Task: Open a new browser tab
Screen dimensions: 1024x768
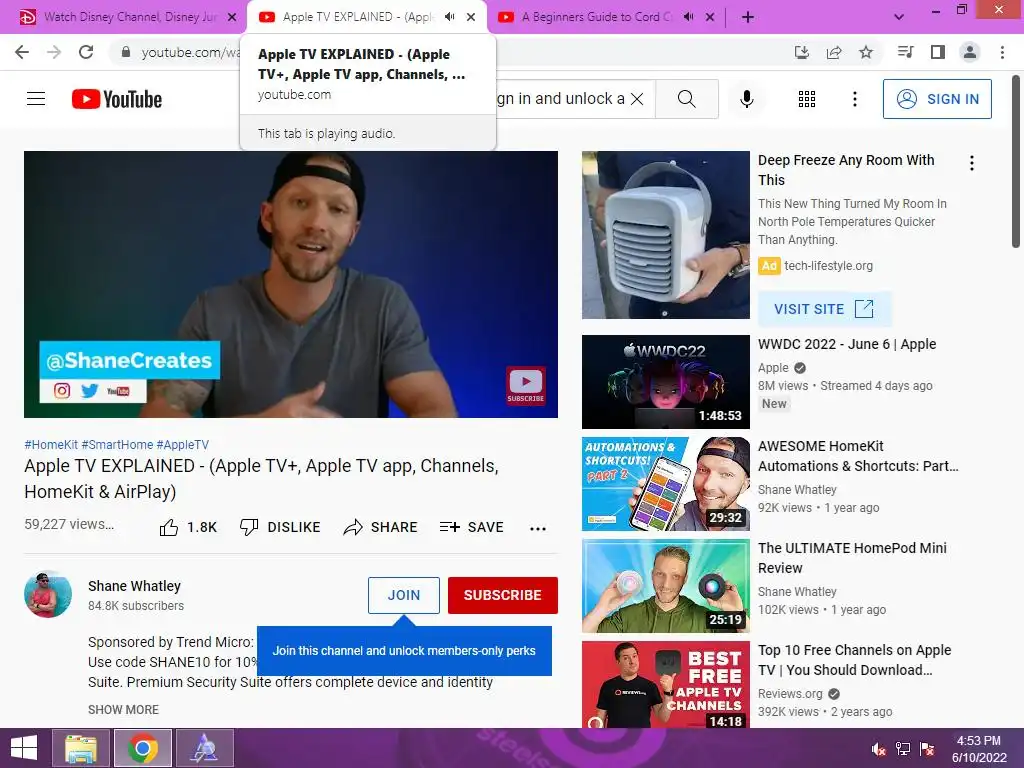Action: click(748, 17)
